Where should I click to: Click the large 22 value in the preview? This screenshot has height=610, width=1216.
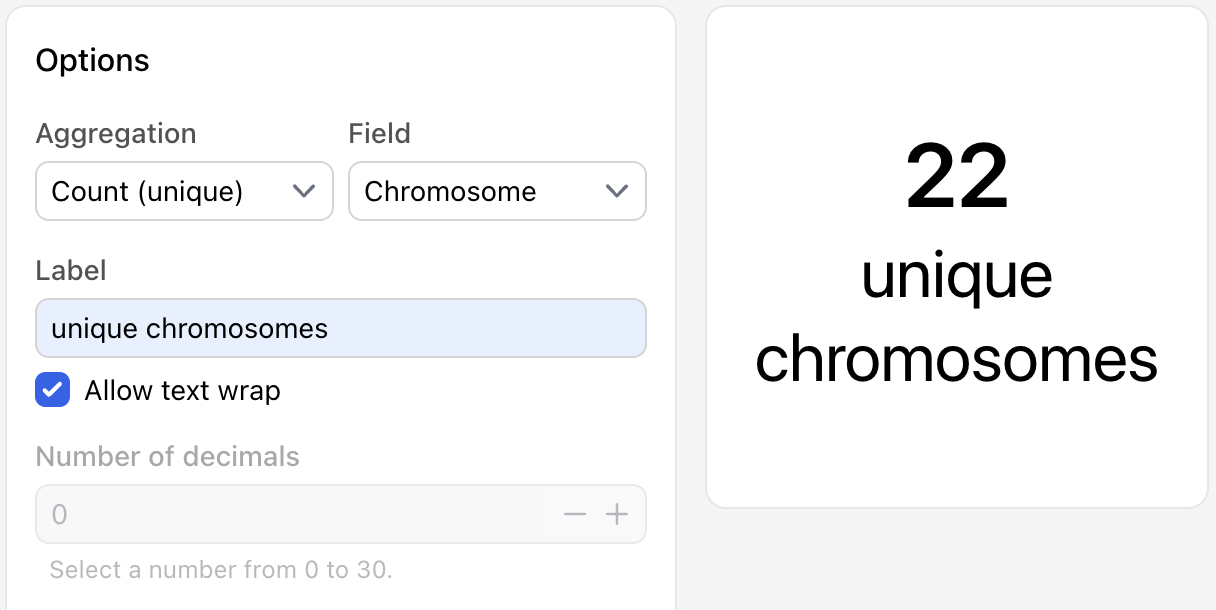tap(956, 178)
